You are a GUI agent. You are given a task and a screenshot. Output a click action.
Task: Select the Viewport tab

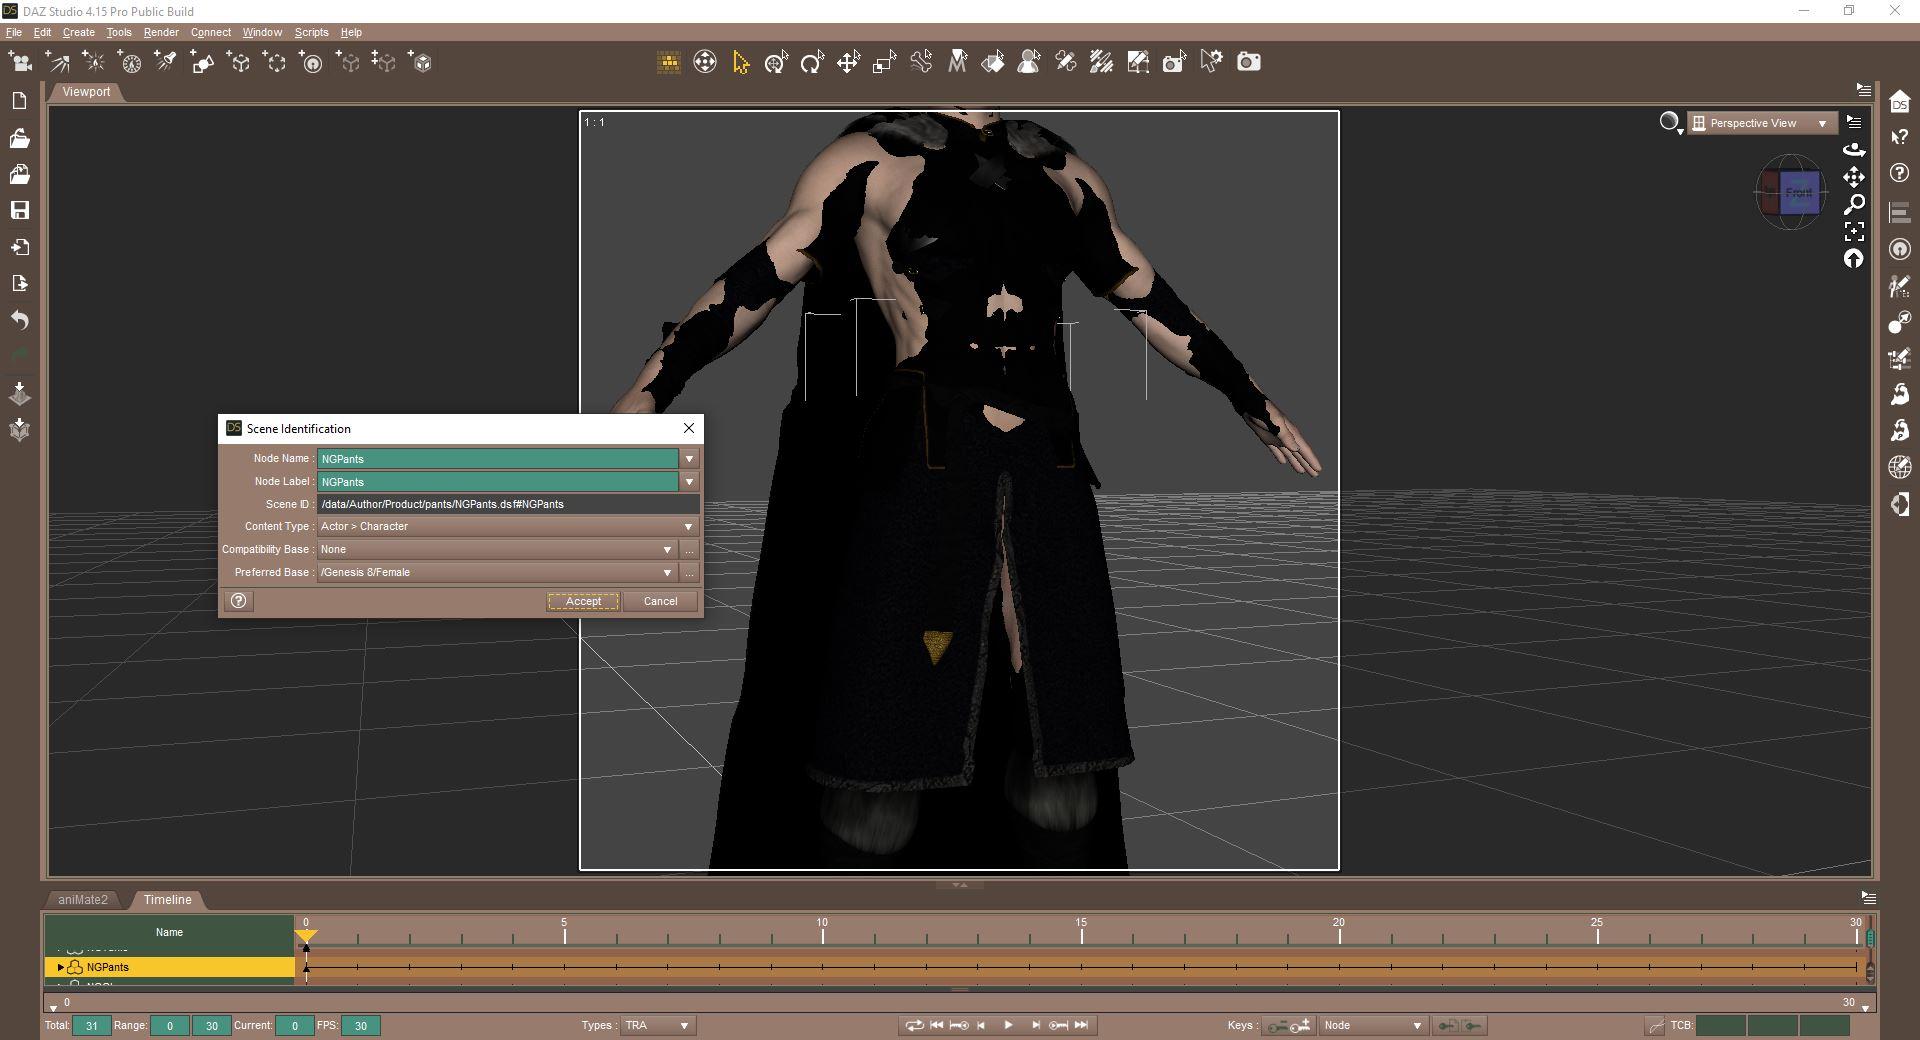[x=86, y=92]
